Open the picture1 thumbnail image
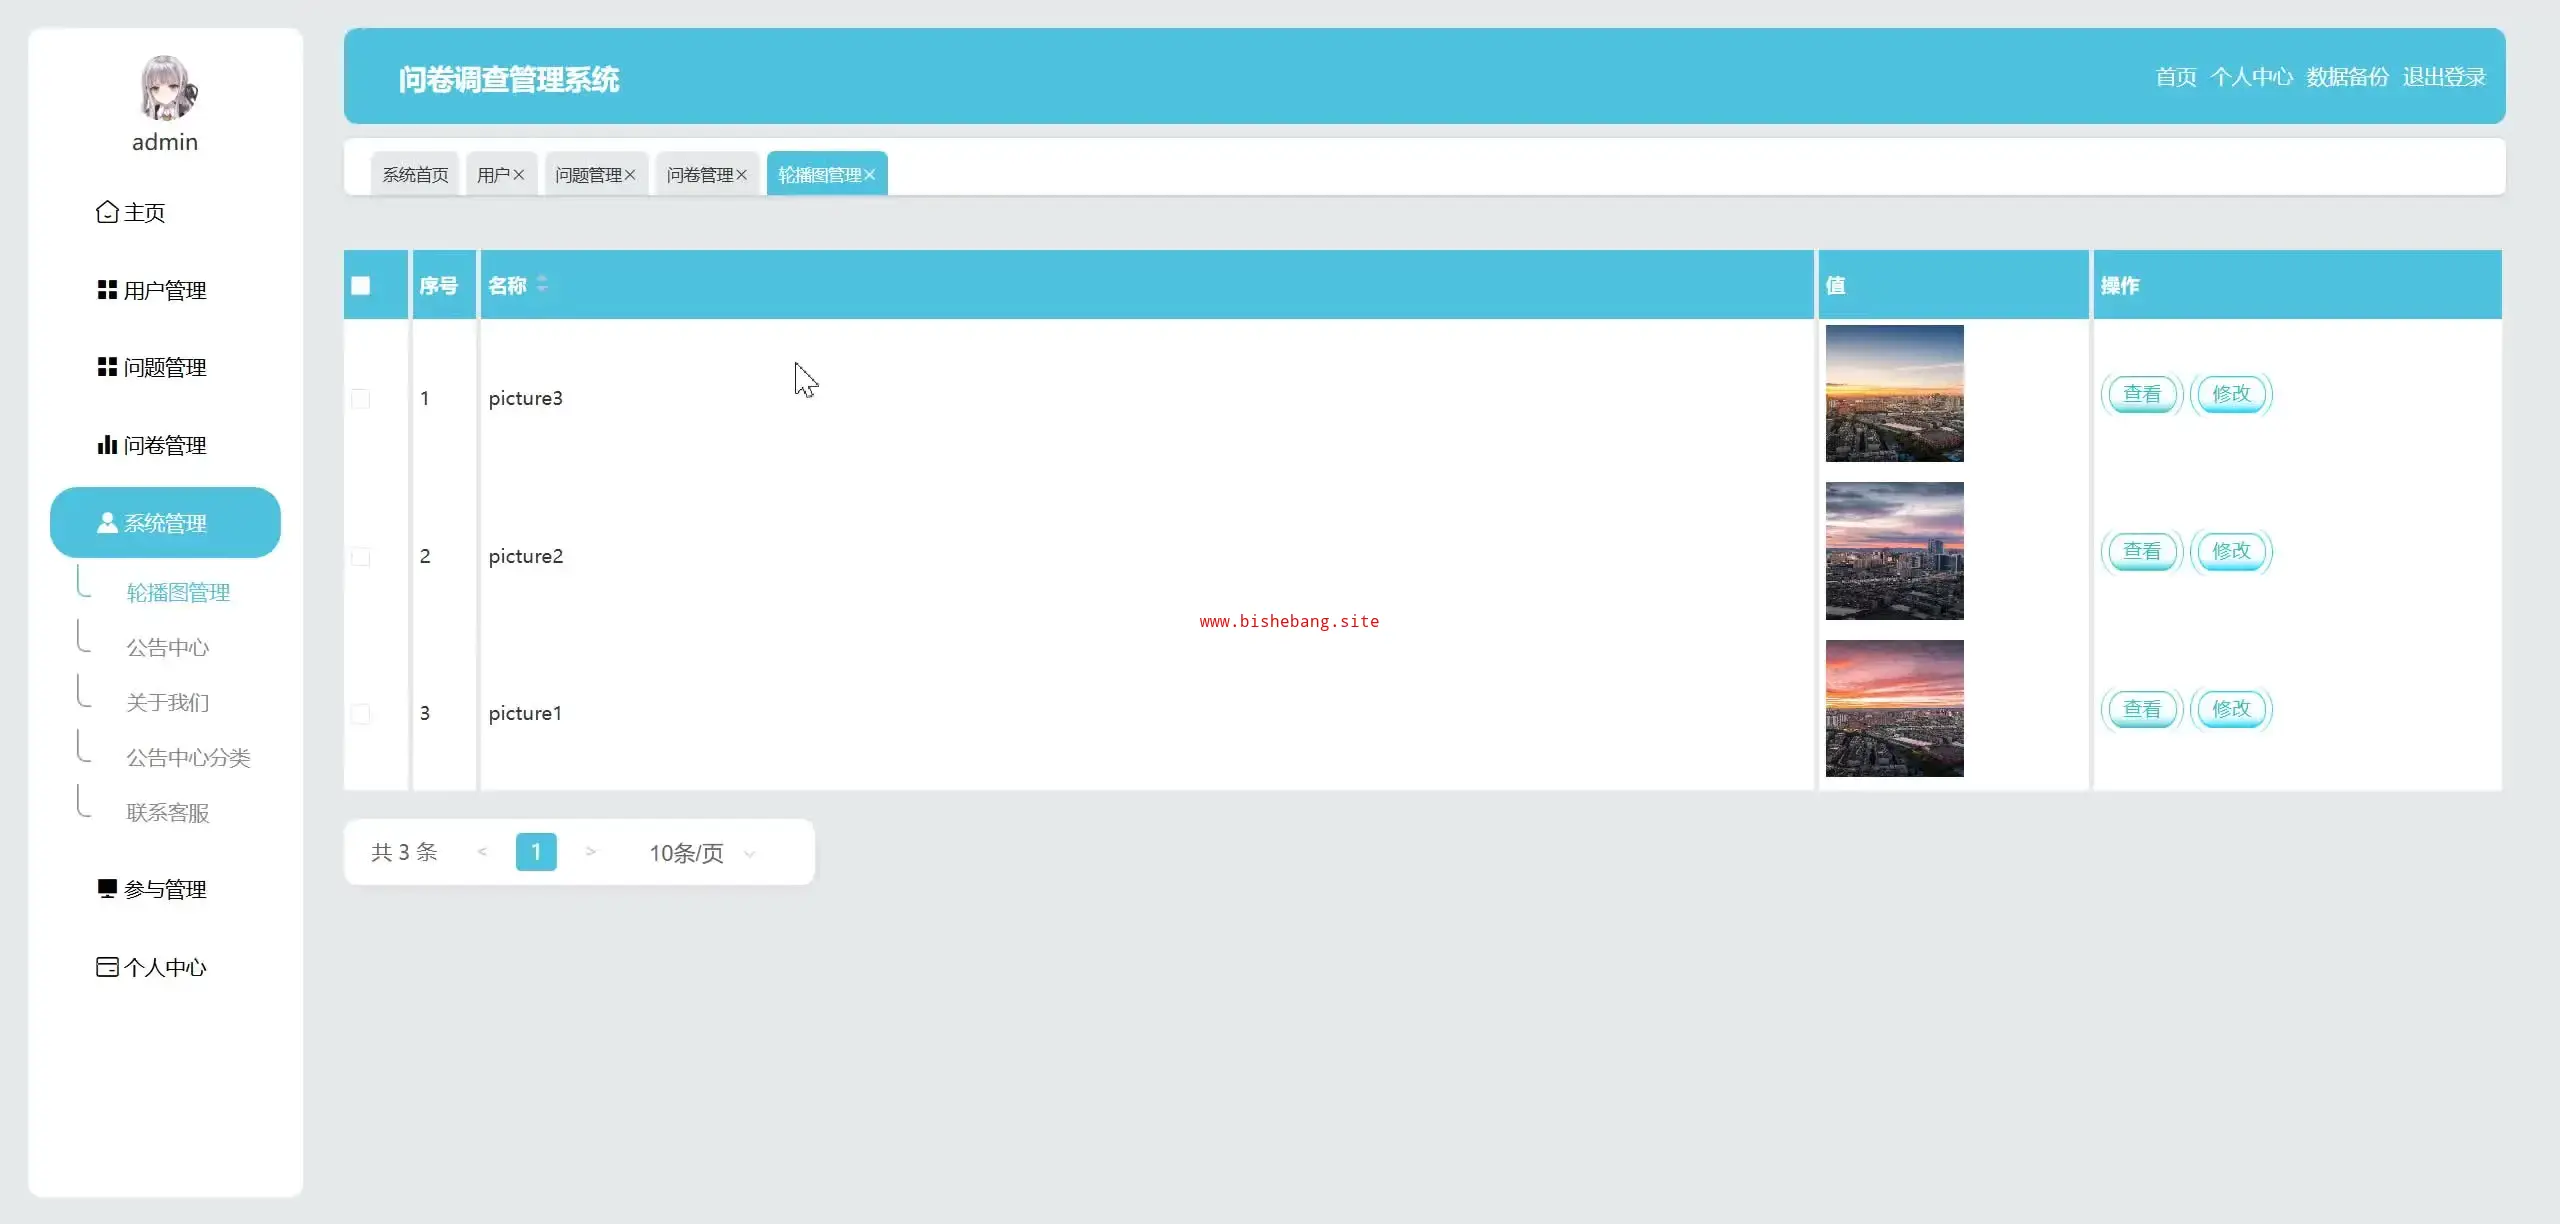This screenshot has height=1224, width=2560. pyautogui.click(x=1894, y=708)
